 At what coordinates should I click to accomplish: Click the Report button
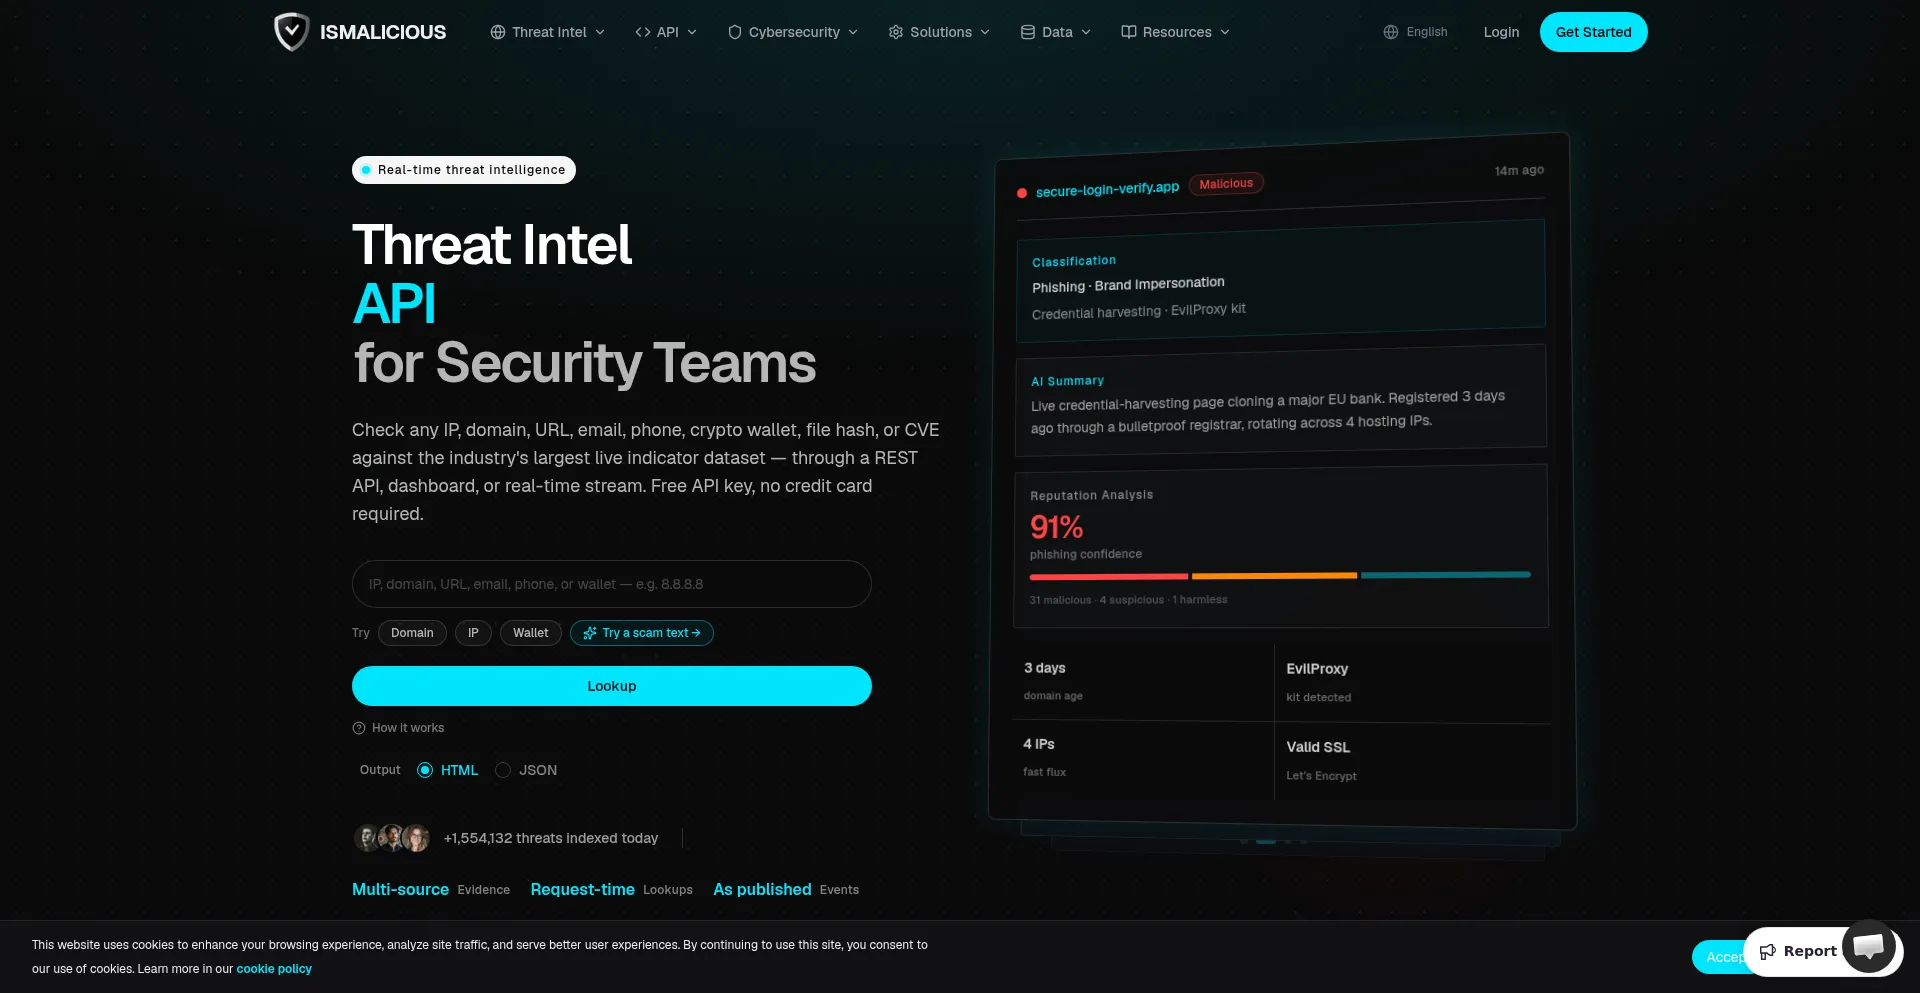[x=1798, y=951]
